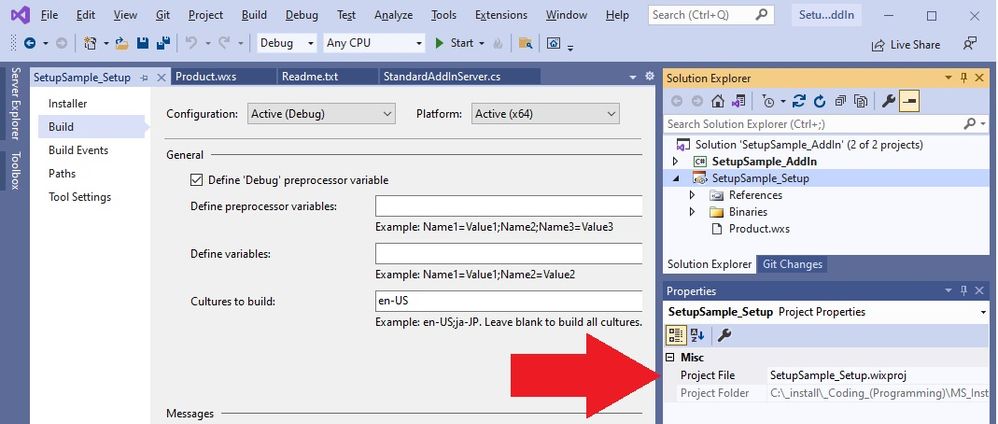Click the Navigate Backward arrow in the main toolbar
The width and height of the screenshot is (998, 424).
tap(29, 43)
